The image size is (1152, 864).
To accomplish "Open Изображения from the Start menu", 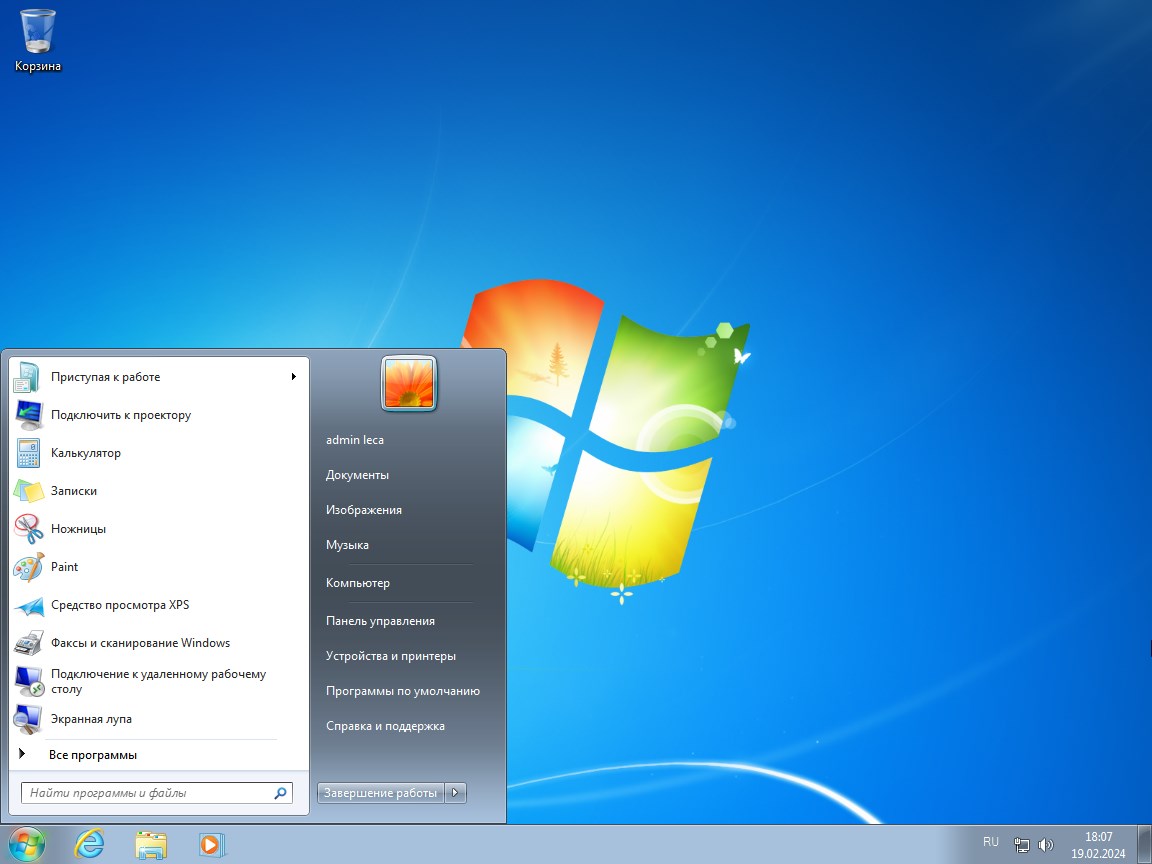I will [x=364, y=510].
